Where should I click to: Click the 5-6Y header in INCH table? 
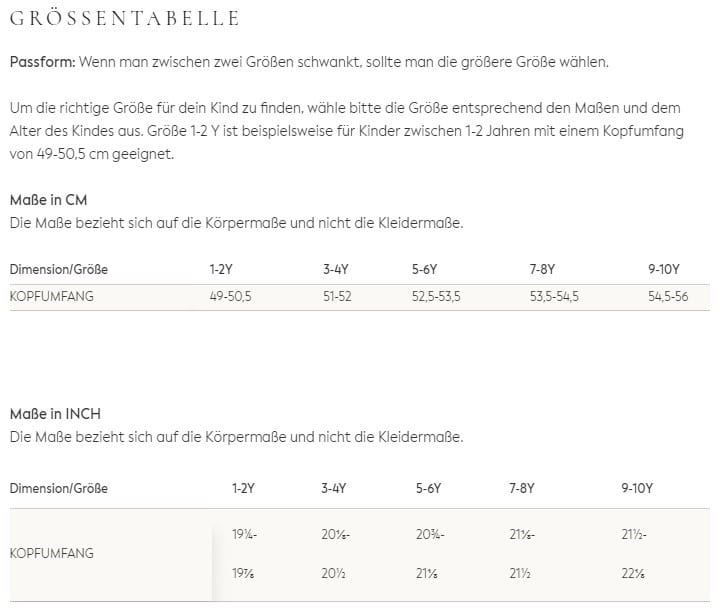click(x=429, y=488)
